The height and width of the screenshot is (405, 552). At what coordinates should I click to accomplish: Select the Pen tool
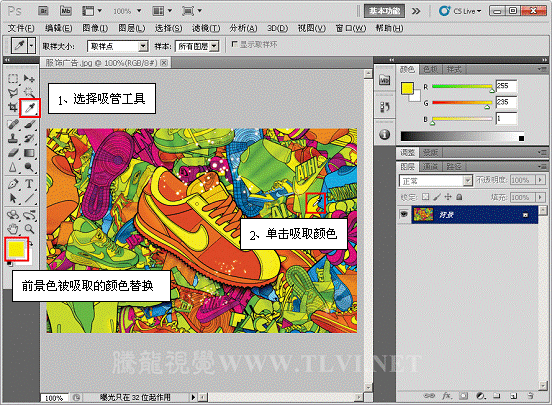[13, 183]
